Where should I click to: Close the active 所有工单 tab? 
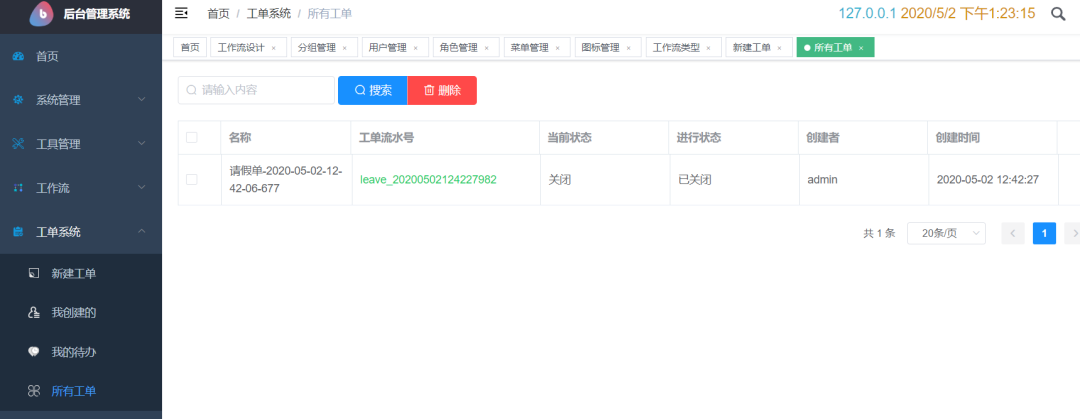pos(861,48)
